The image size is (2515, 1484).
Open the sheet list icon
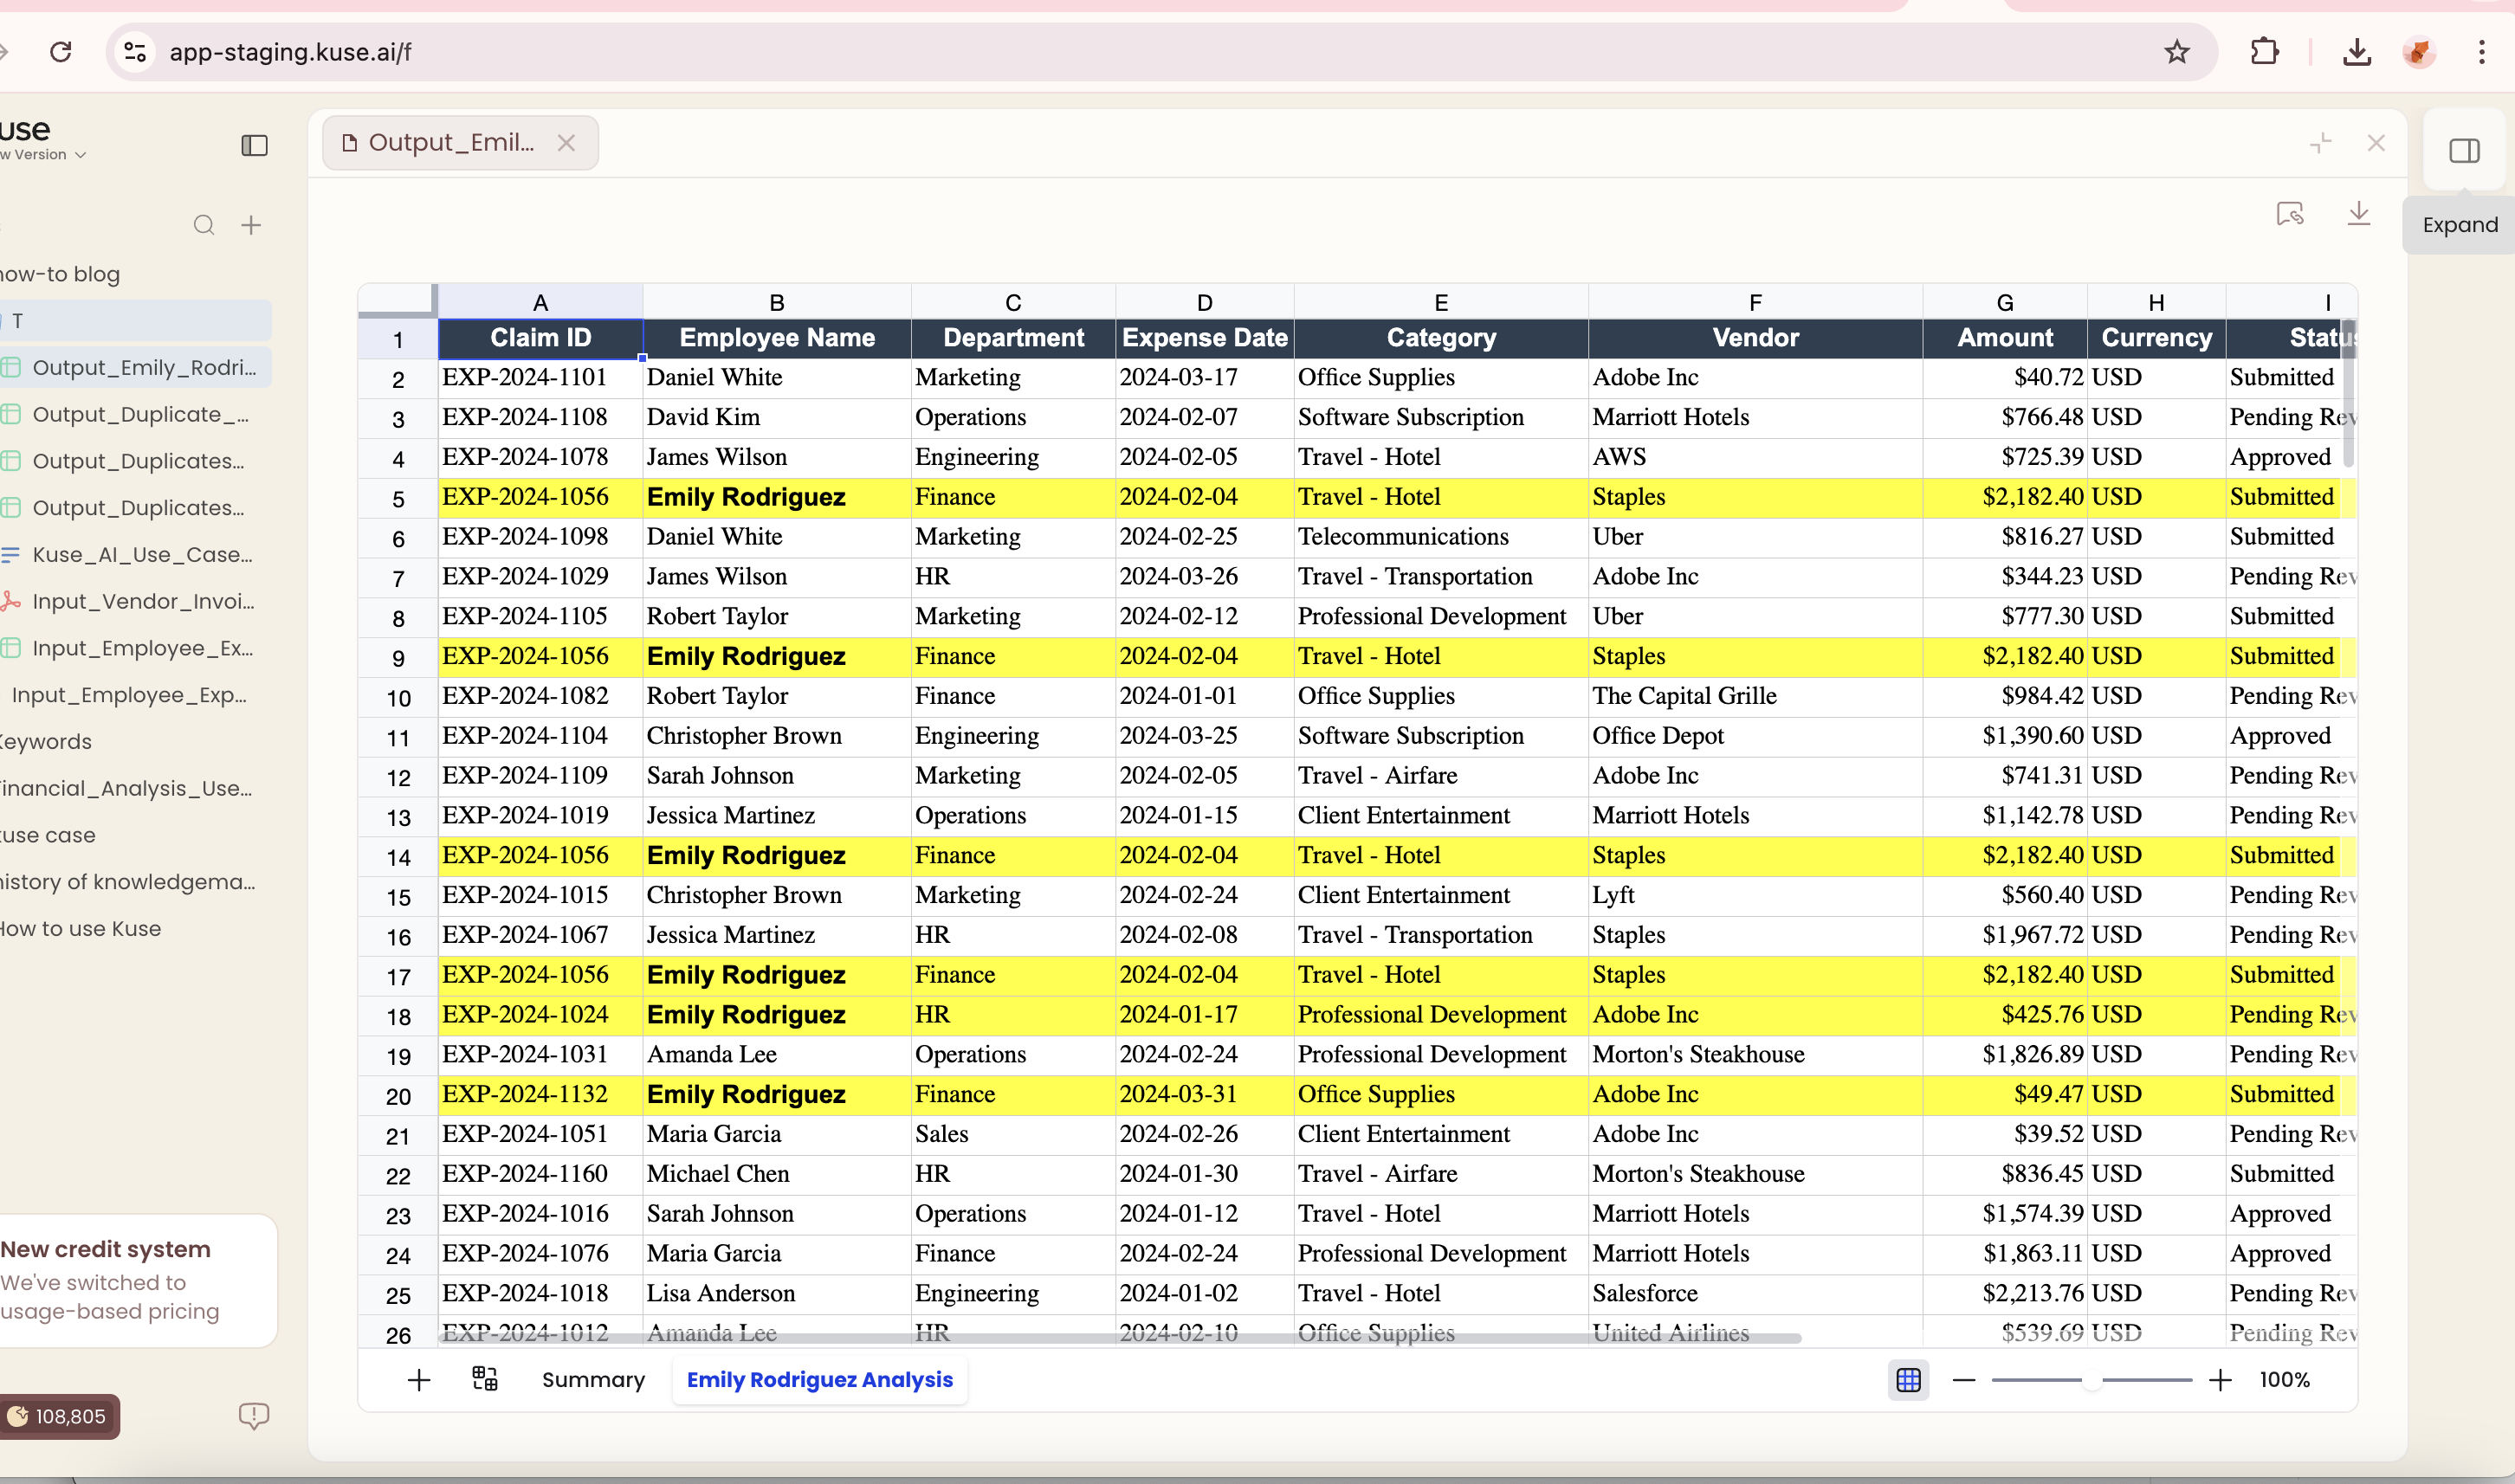(485, 1379)
